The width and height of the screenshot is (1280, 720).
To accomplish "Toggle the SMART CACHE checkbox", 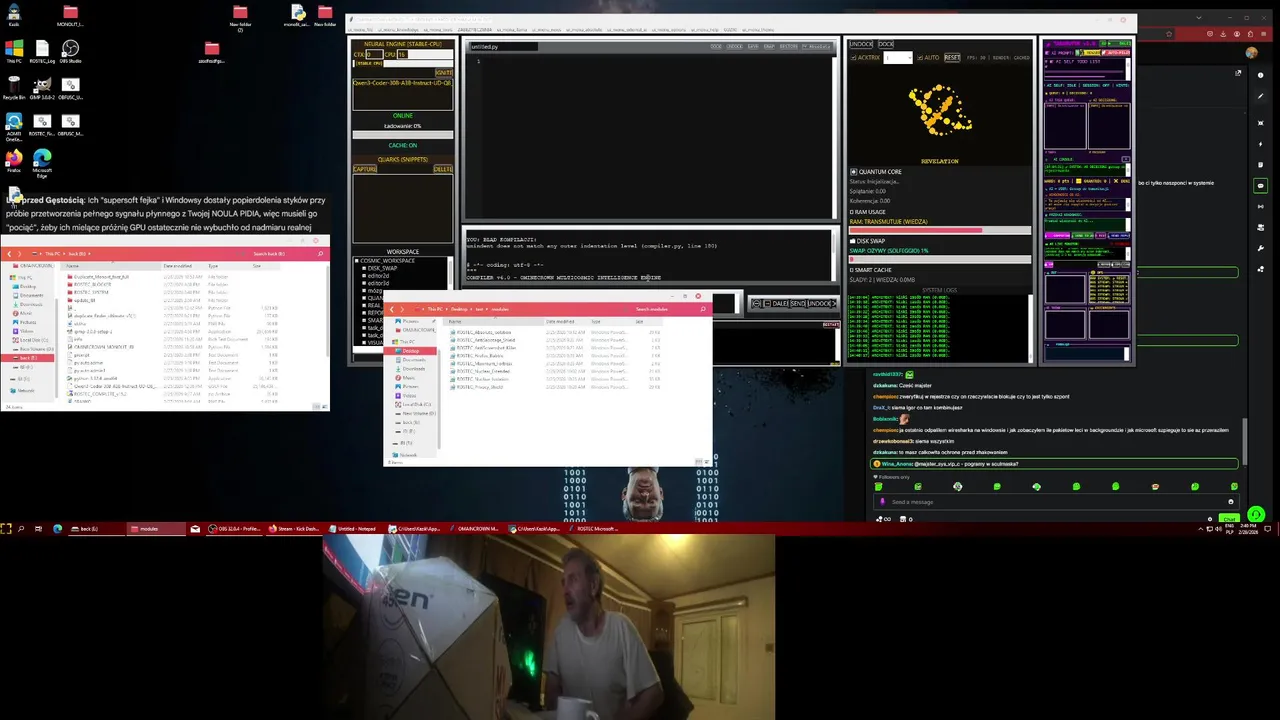I will click(x=853, y=270).
